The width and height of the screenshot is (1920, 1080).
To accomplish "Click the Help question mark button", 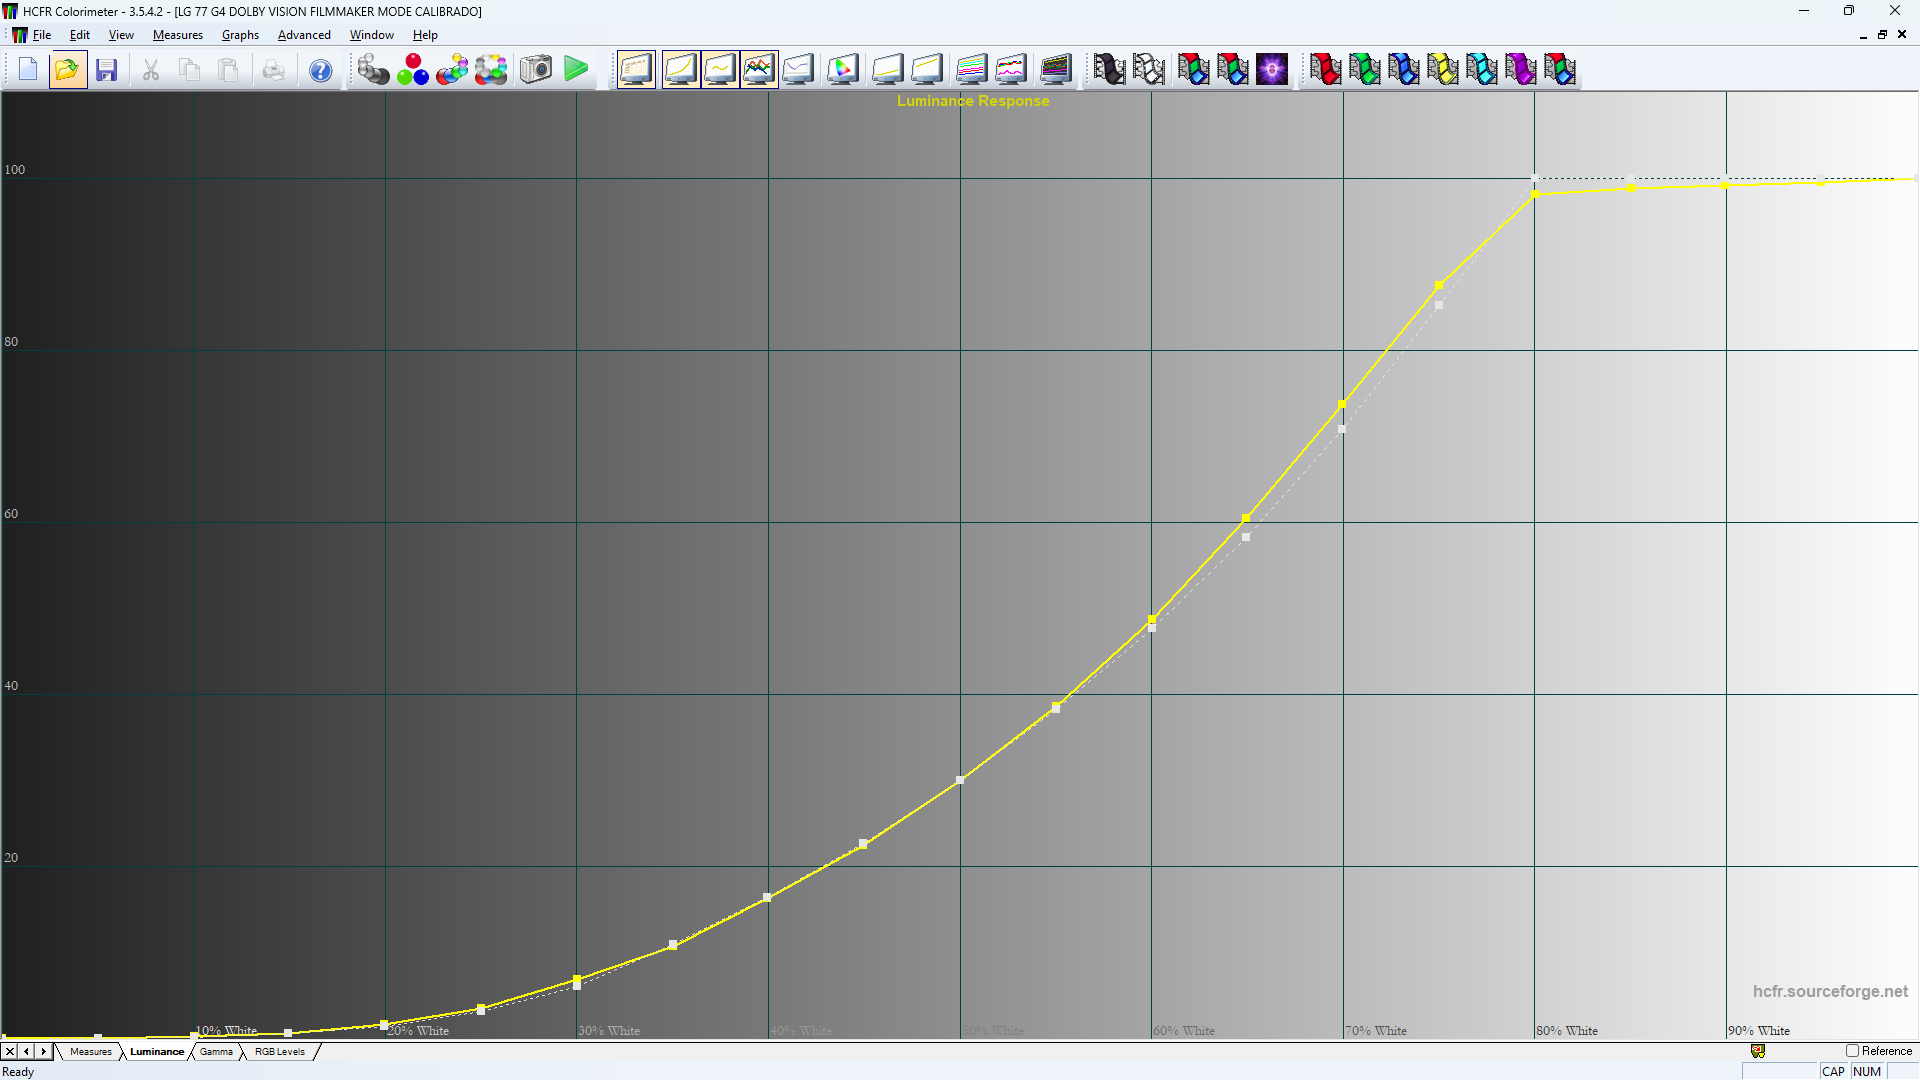I will 319,69.
